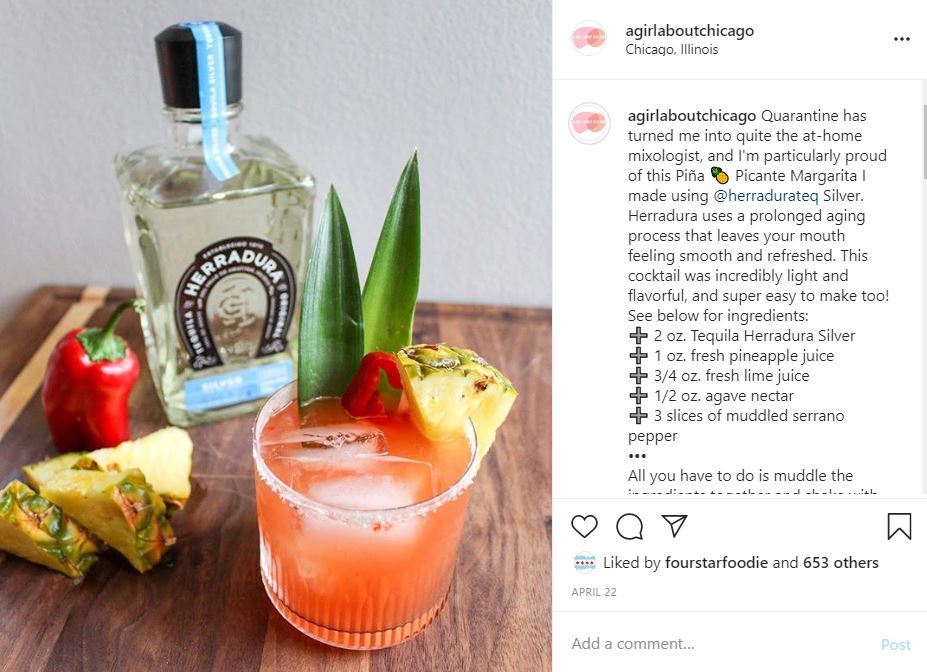Open the agirlaboutchicago header profile picture
Viewport: 927px width, 672px height.
tap(589, 38)
